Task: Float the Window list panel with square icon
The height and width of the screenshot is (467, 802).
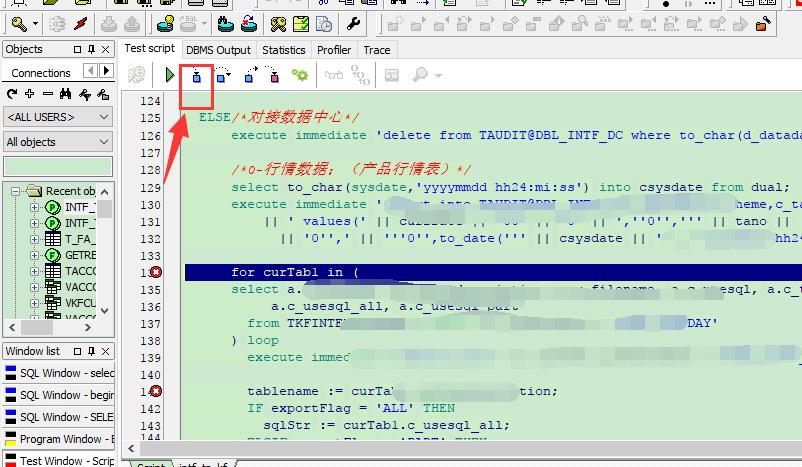Action: coord(77,351)
